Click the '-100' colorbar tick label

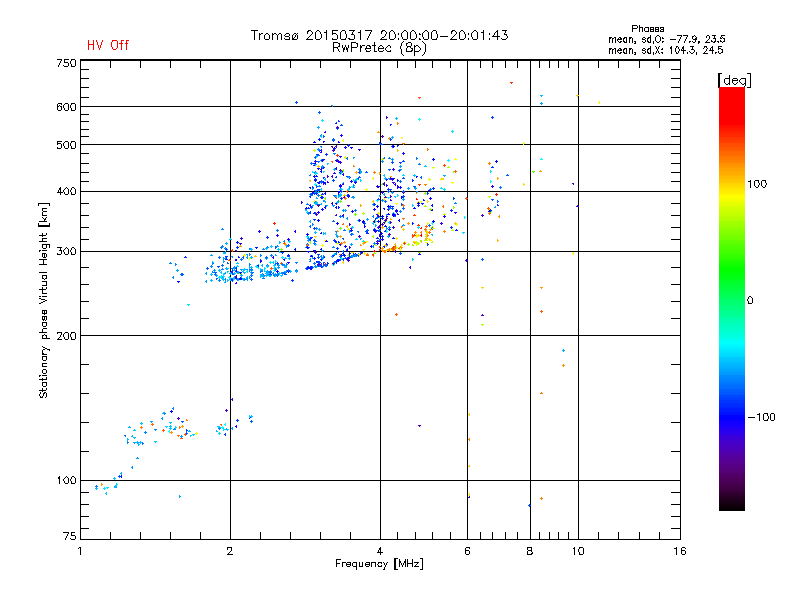(x=761, y=417)
